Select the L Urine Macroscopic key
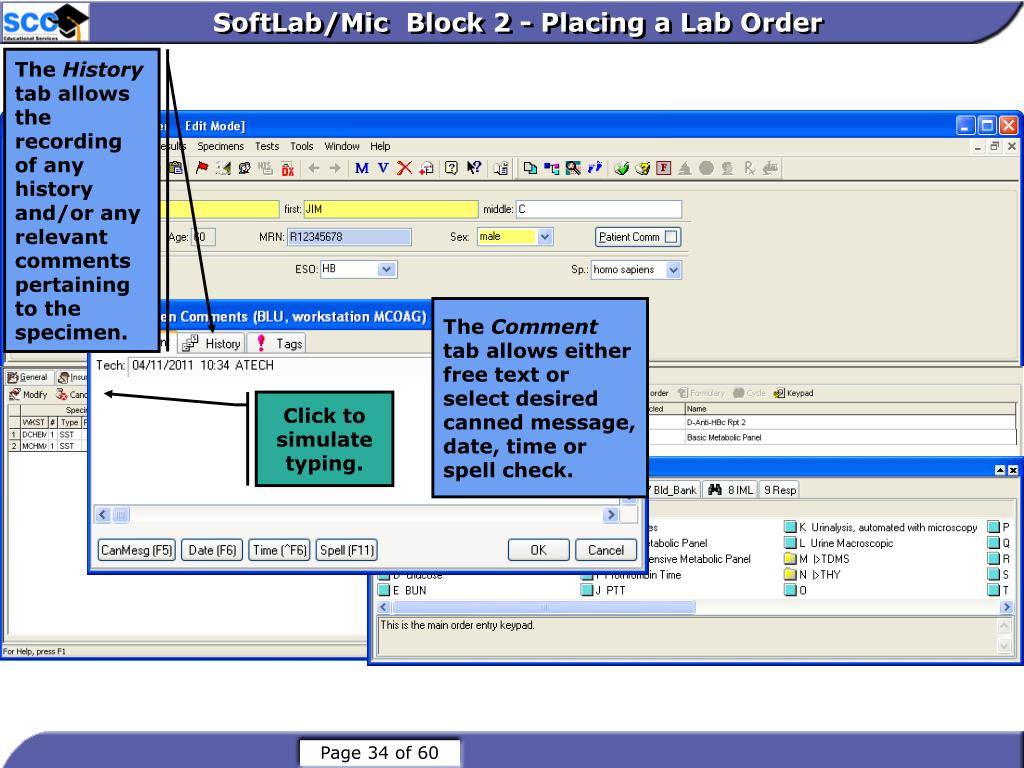 pyautogui.click(x=839, y=543)
